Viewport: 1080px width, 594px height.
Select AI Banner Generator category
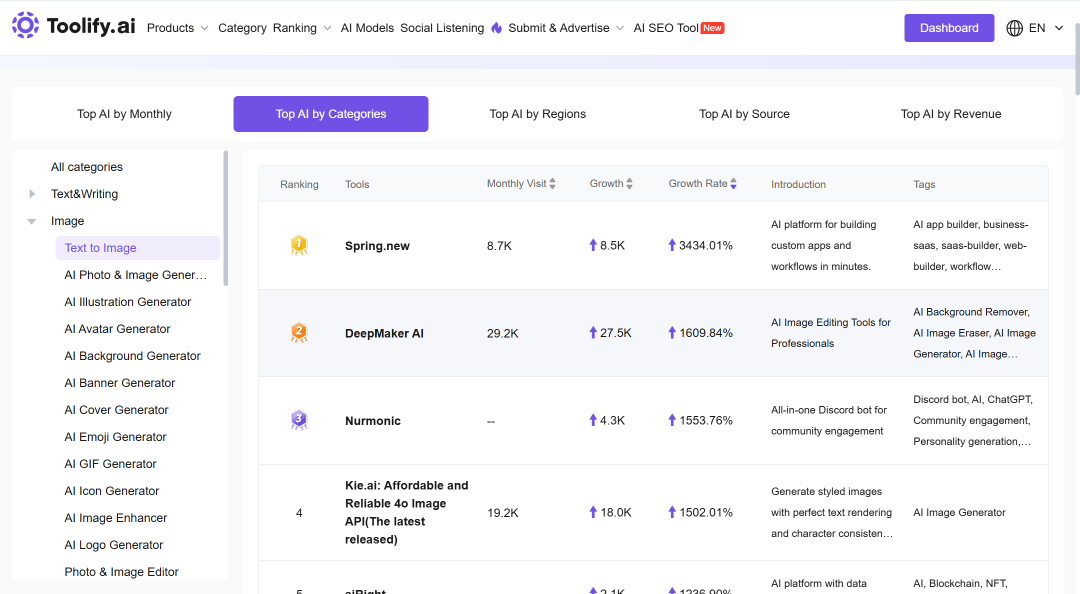[x=120, y=382]
